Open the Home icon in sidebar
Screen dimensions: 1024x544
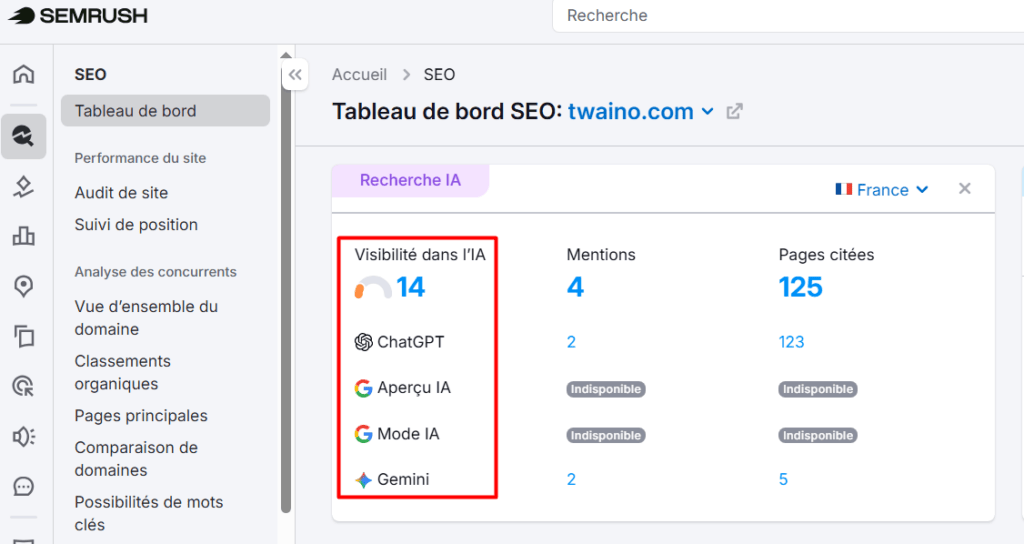(24, 74)
